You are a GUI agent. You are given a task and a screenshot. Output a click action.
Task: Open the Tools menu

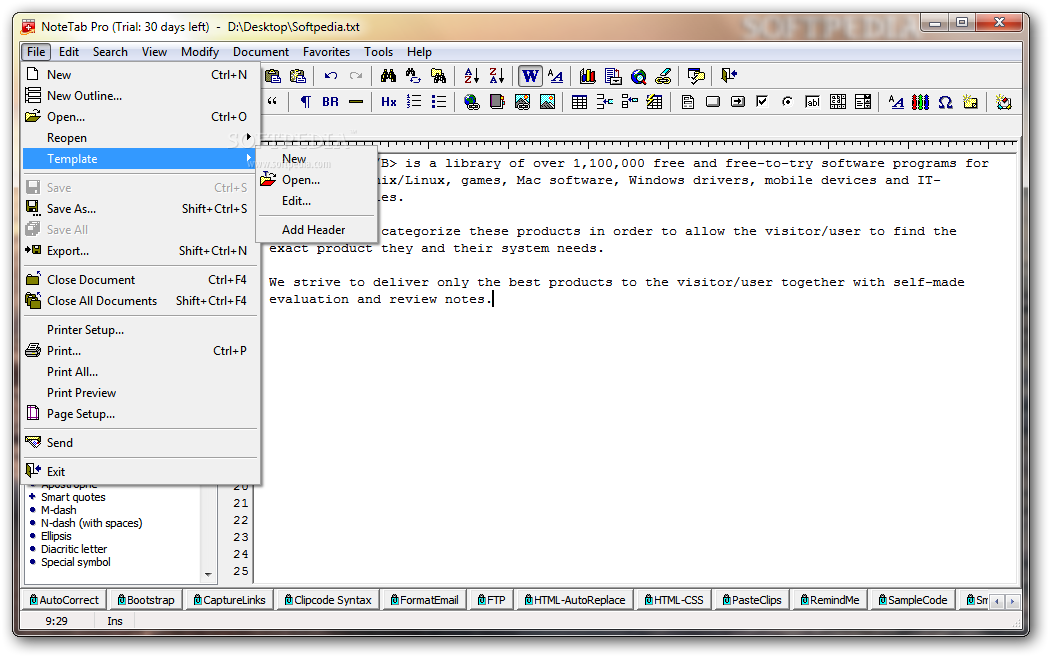tap(378, 52)
